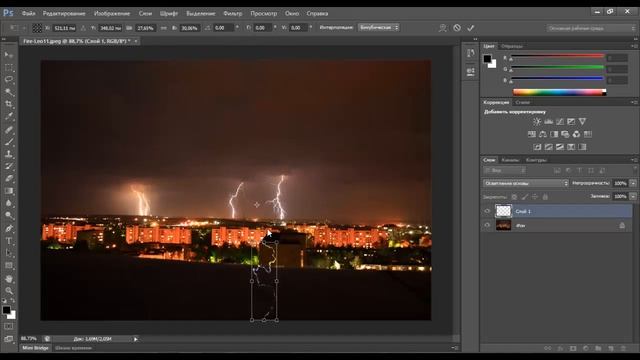This screenshot has height=360, width=640.
Task: Open the layer blending mode dropdown
Action: (526, 183)
